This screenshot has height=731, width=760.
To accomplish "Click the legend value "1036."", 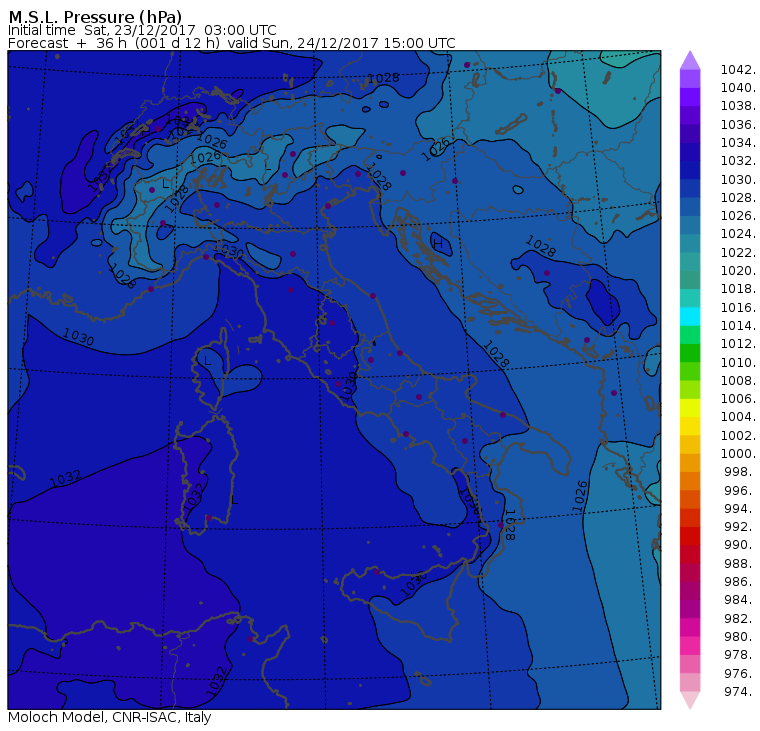I will [738, 125].
